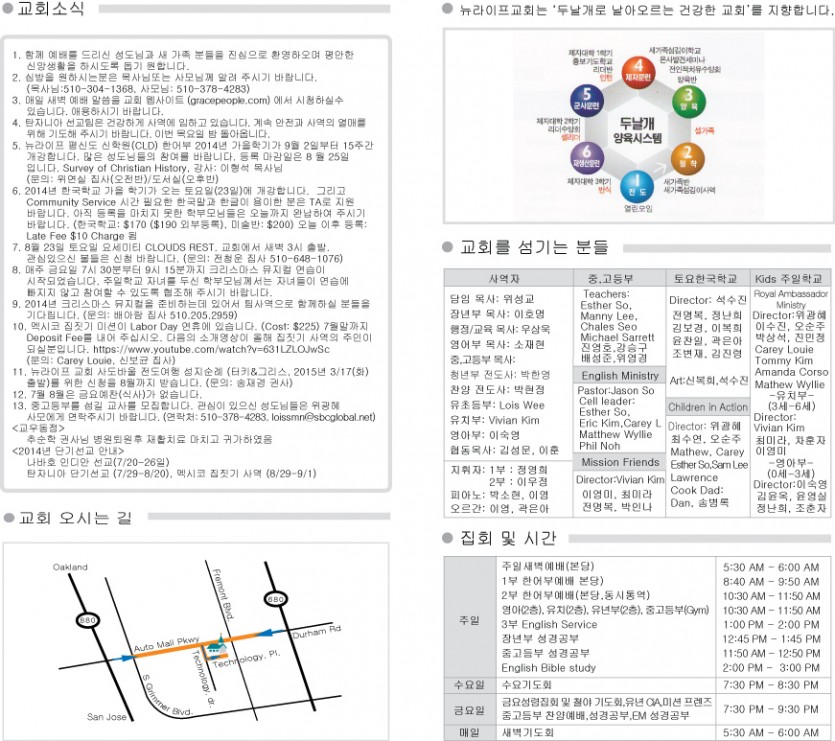Click the purple circle numbered 6
This screenshot has width=835, height=741.
pos(586,157)
